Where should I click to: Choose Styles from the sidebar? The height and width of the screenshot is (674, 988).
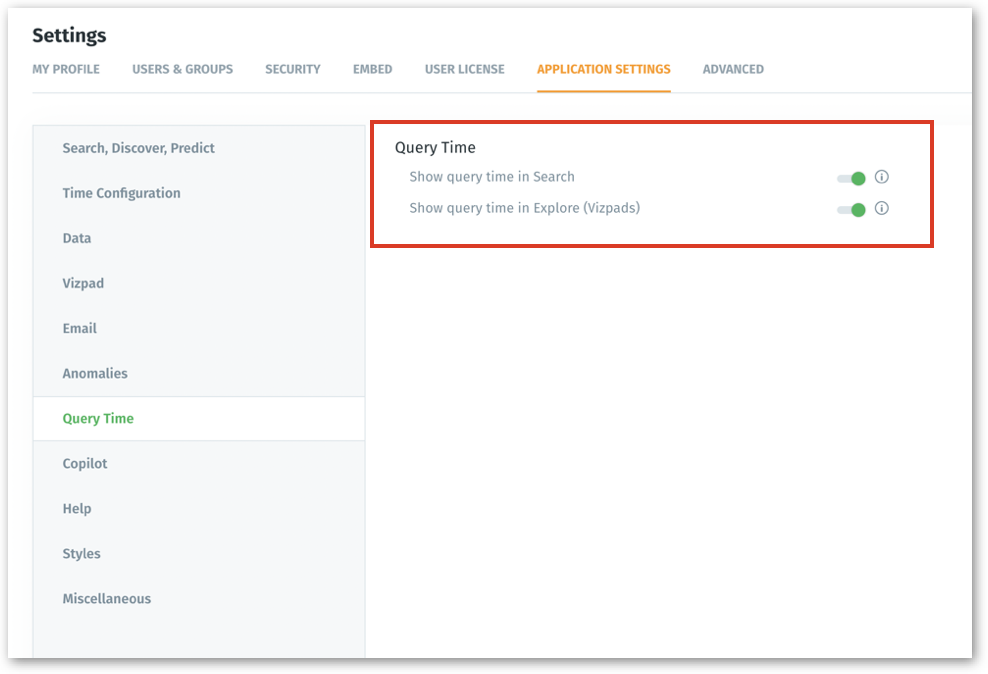tap(81, 553)
